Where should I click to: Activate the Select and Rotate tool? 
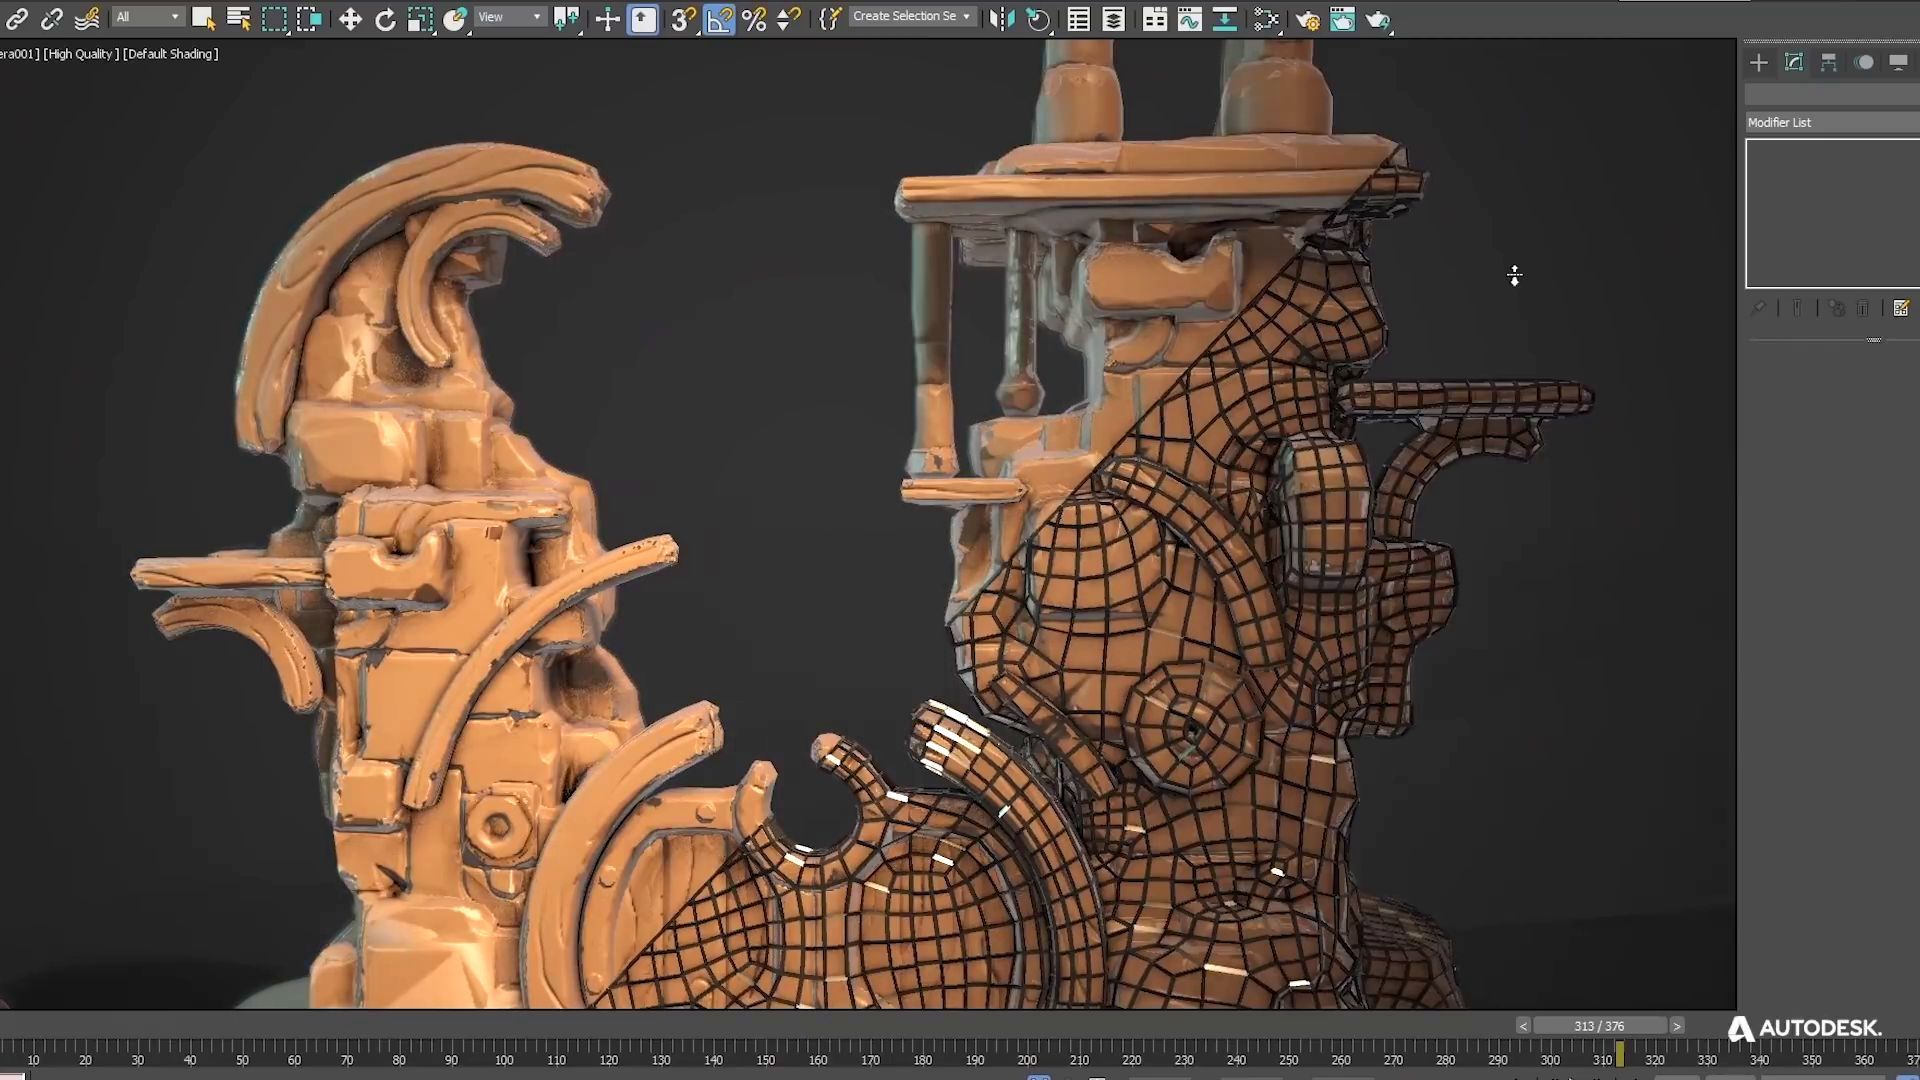[385, 19]
